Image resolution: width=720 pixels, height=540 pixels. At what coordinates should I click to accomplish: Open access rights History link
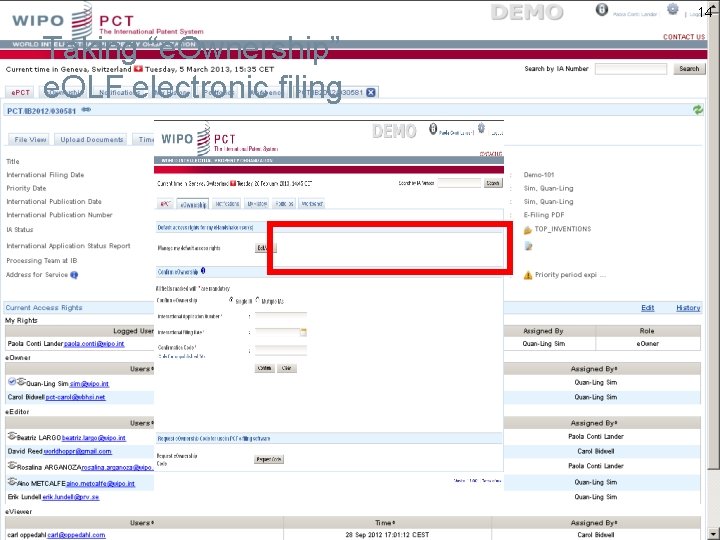tap(688, 308)
